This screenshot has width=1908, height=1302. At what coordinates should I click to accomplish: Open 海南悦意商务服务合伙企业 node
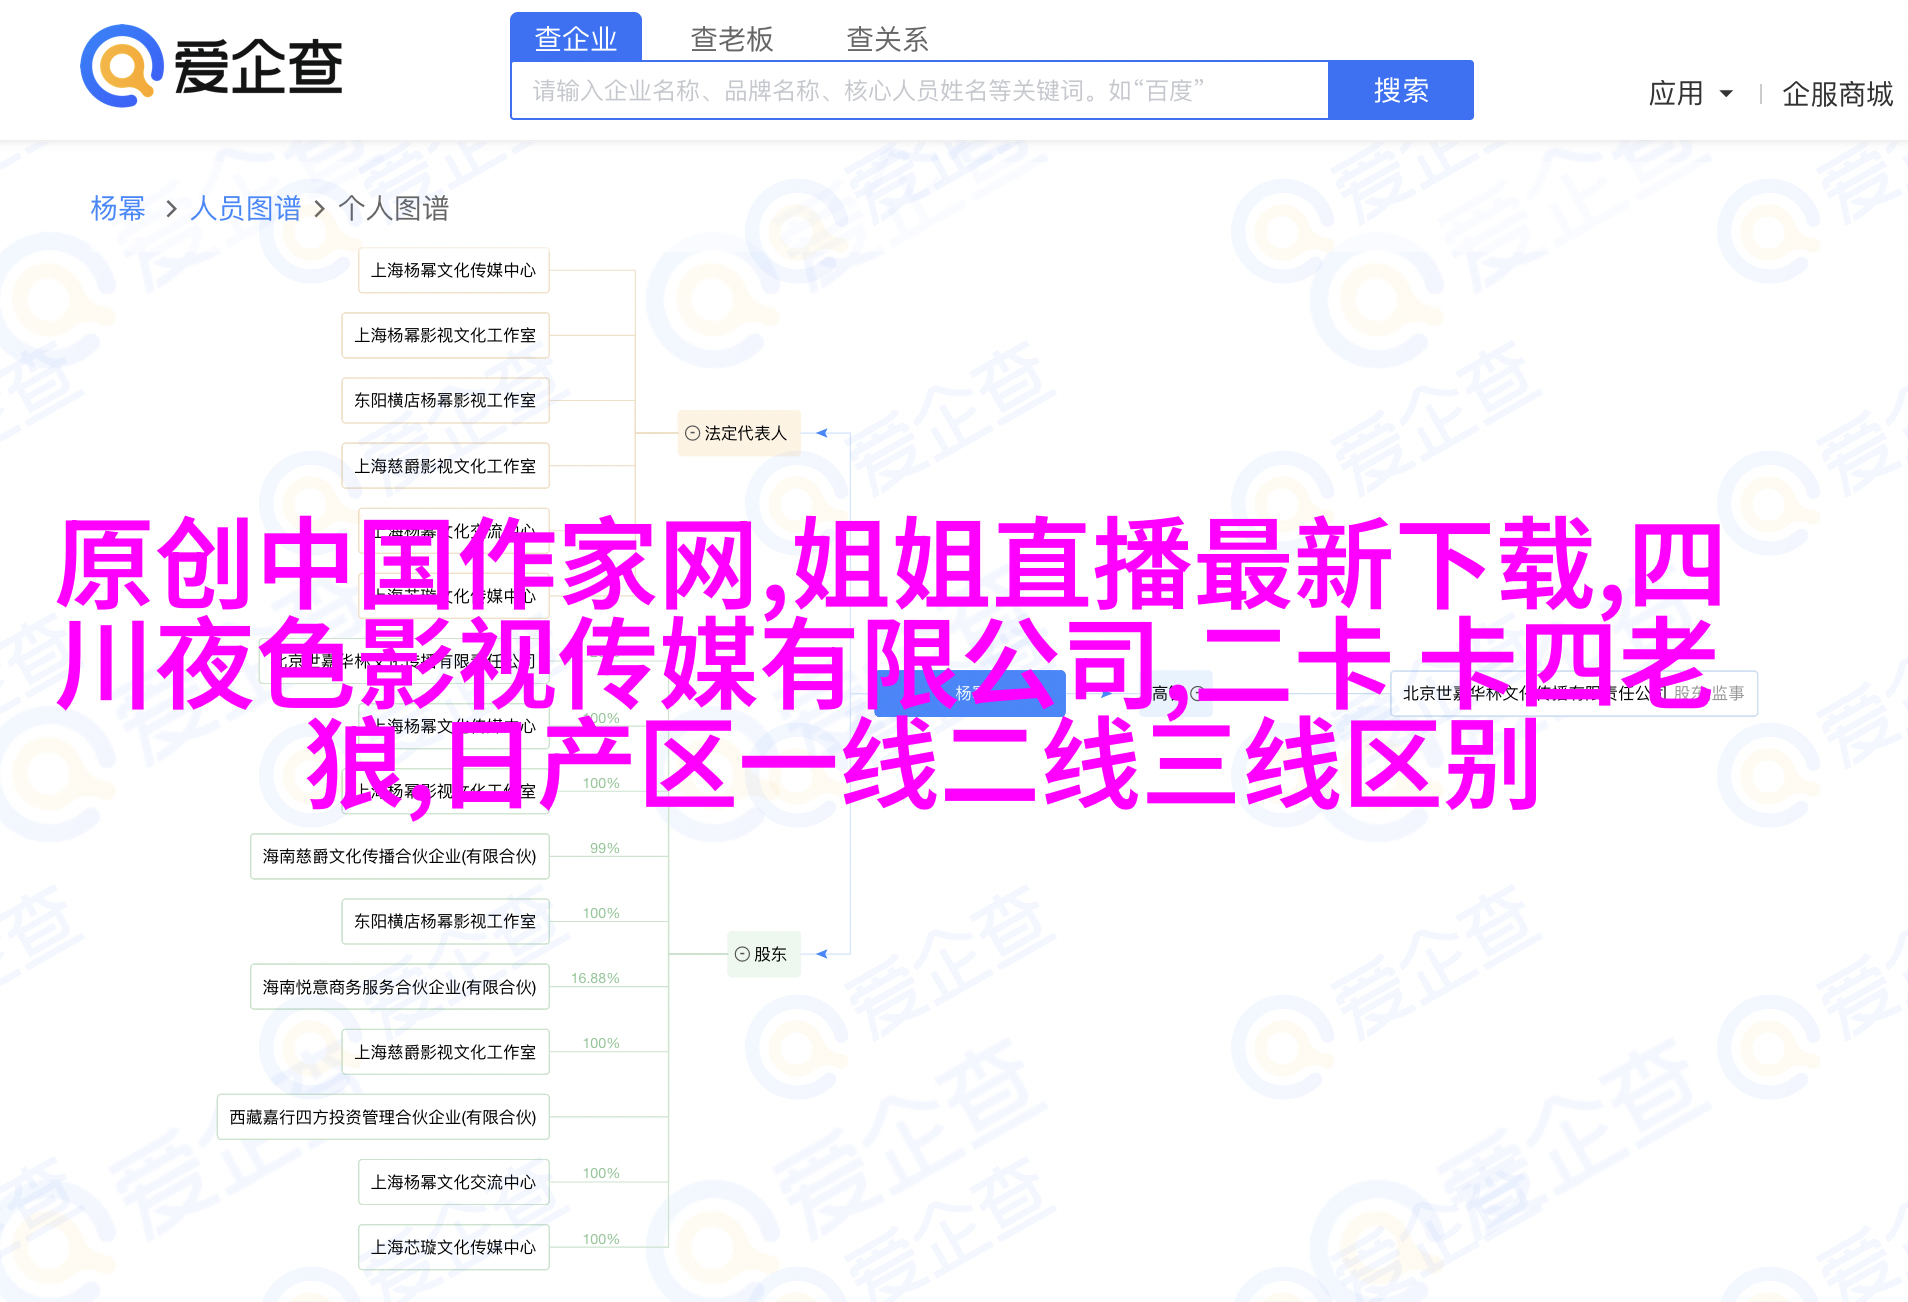(x=400, y=987)
